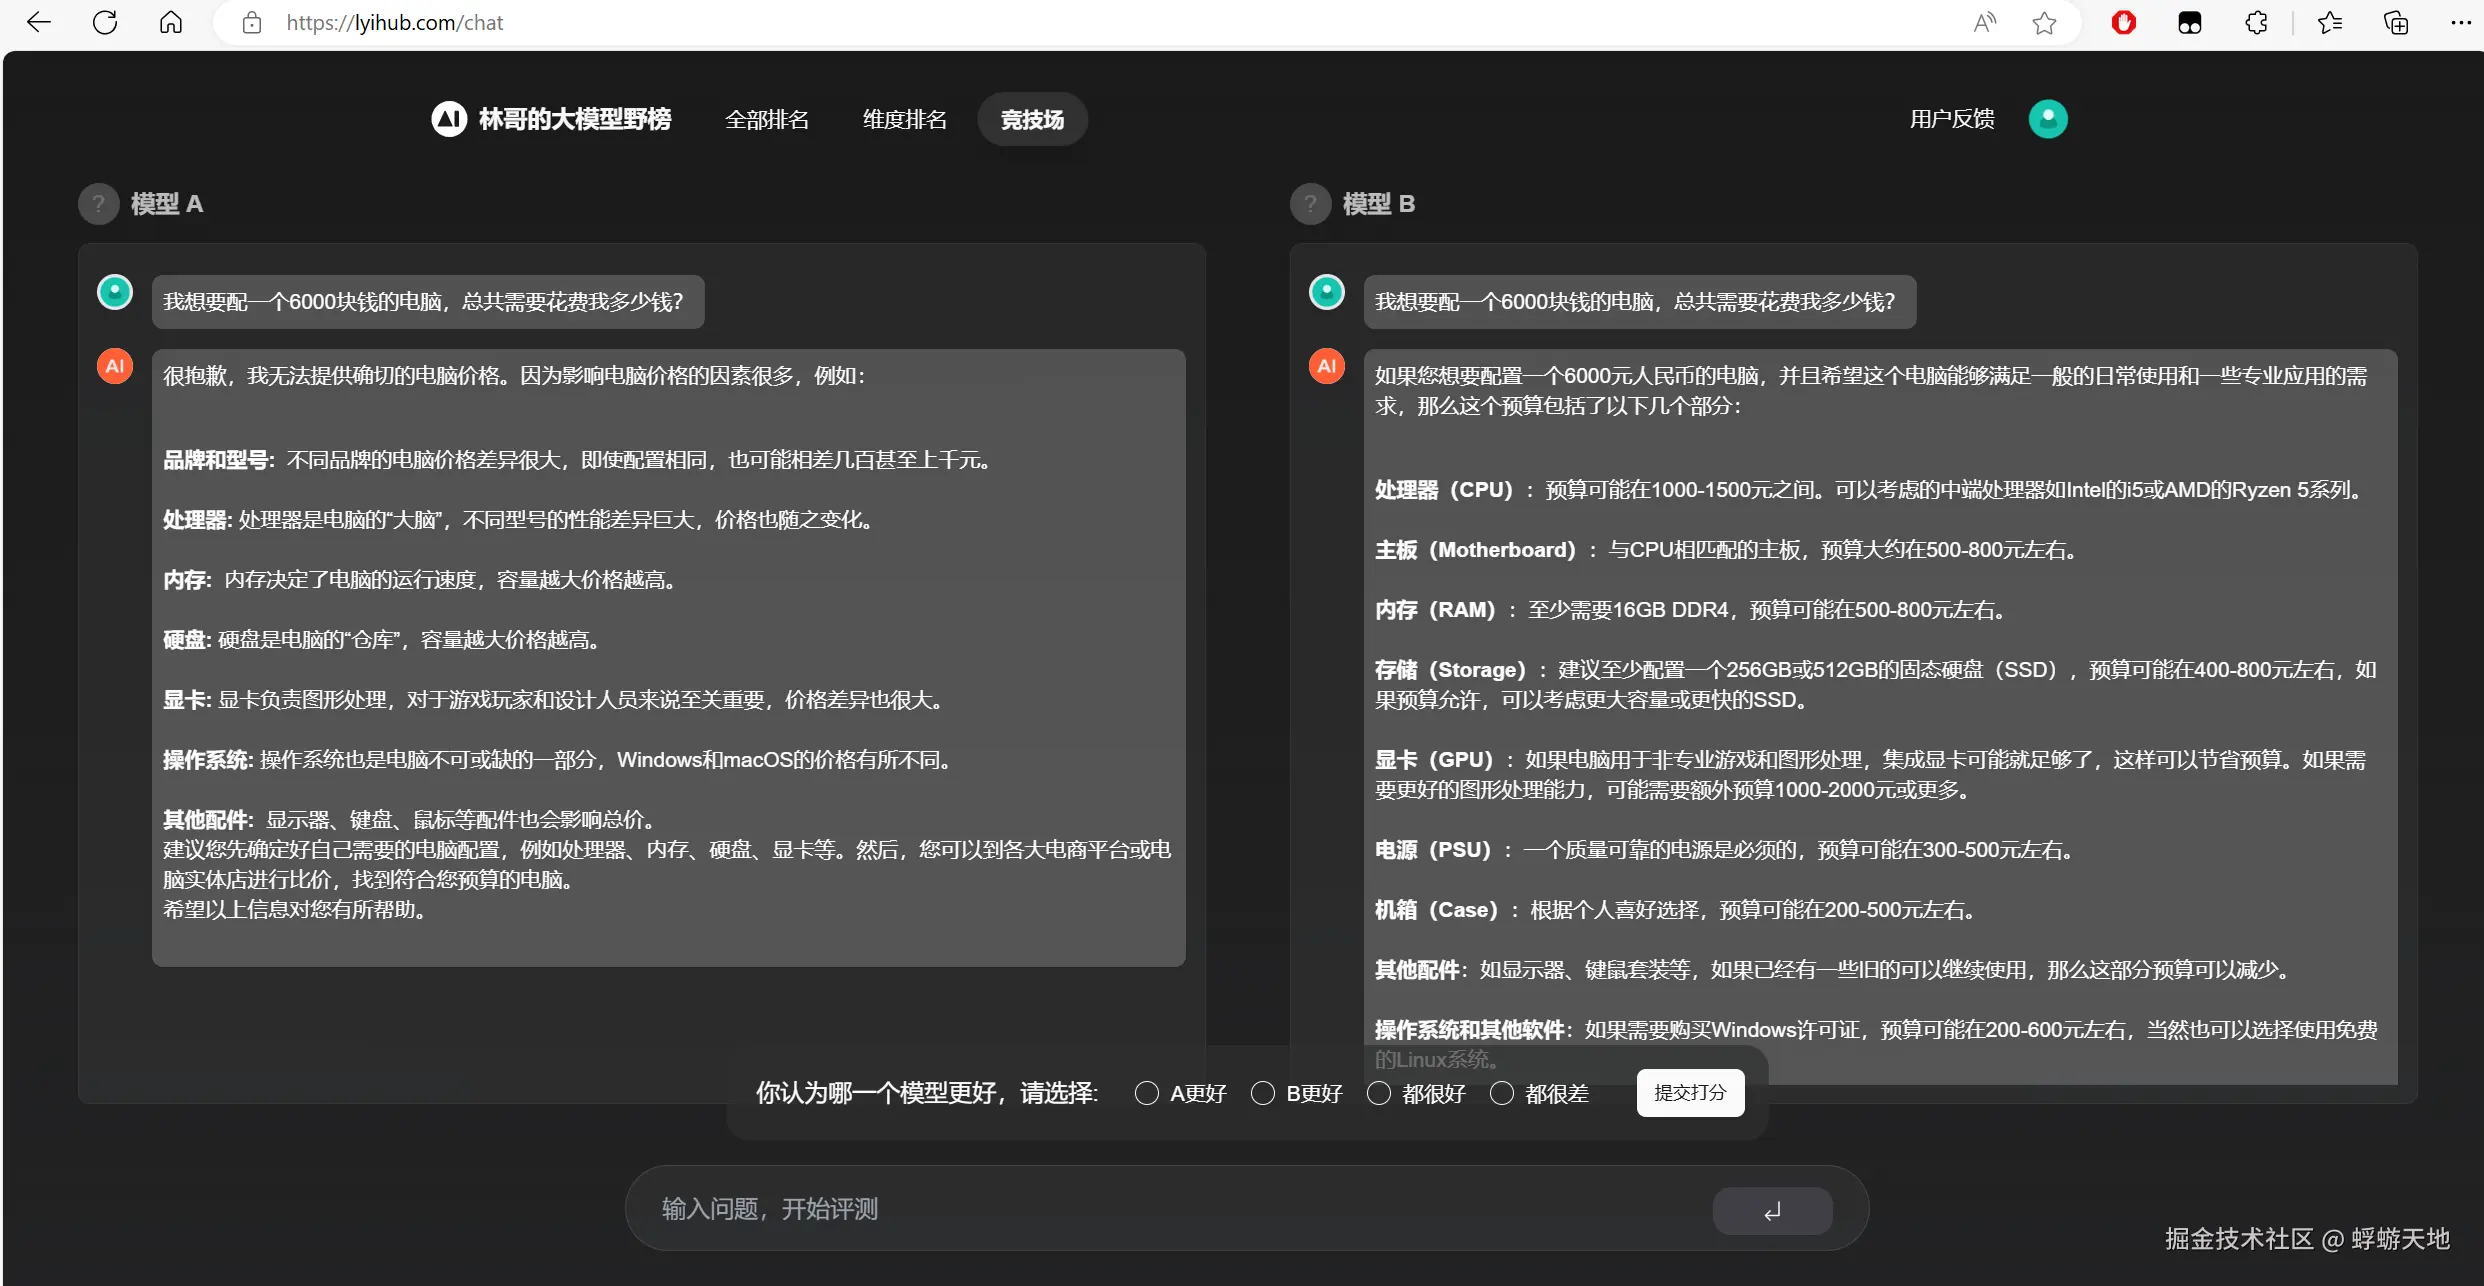This screenshot has width=2484, height=1286.
Task: Click the Model A question mark icon
Action: 98,204
